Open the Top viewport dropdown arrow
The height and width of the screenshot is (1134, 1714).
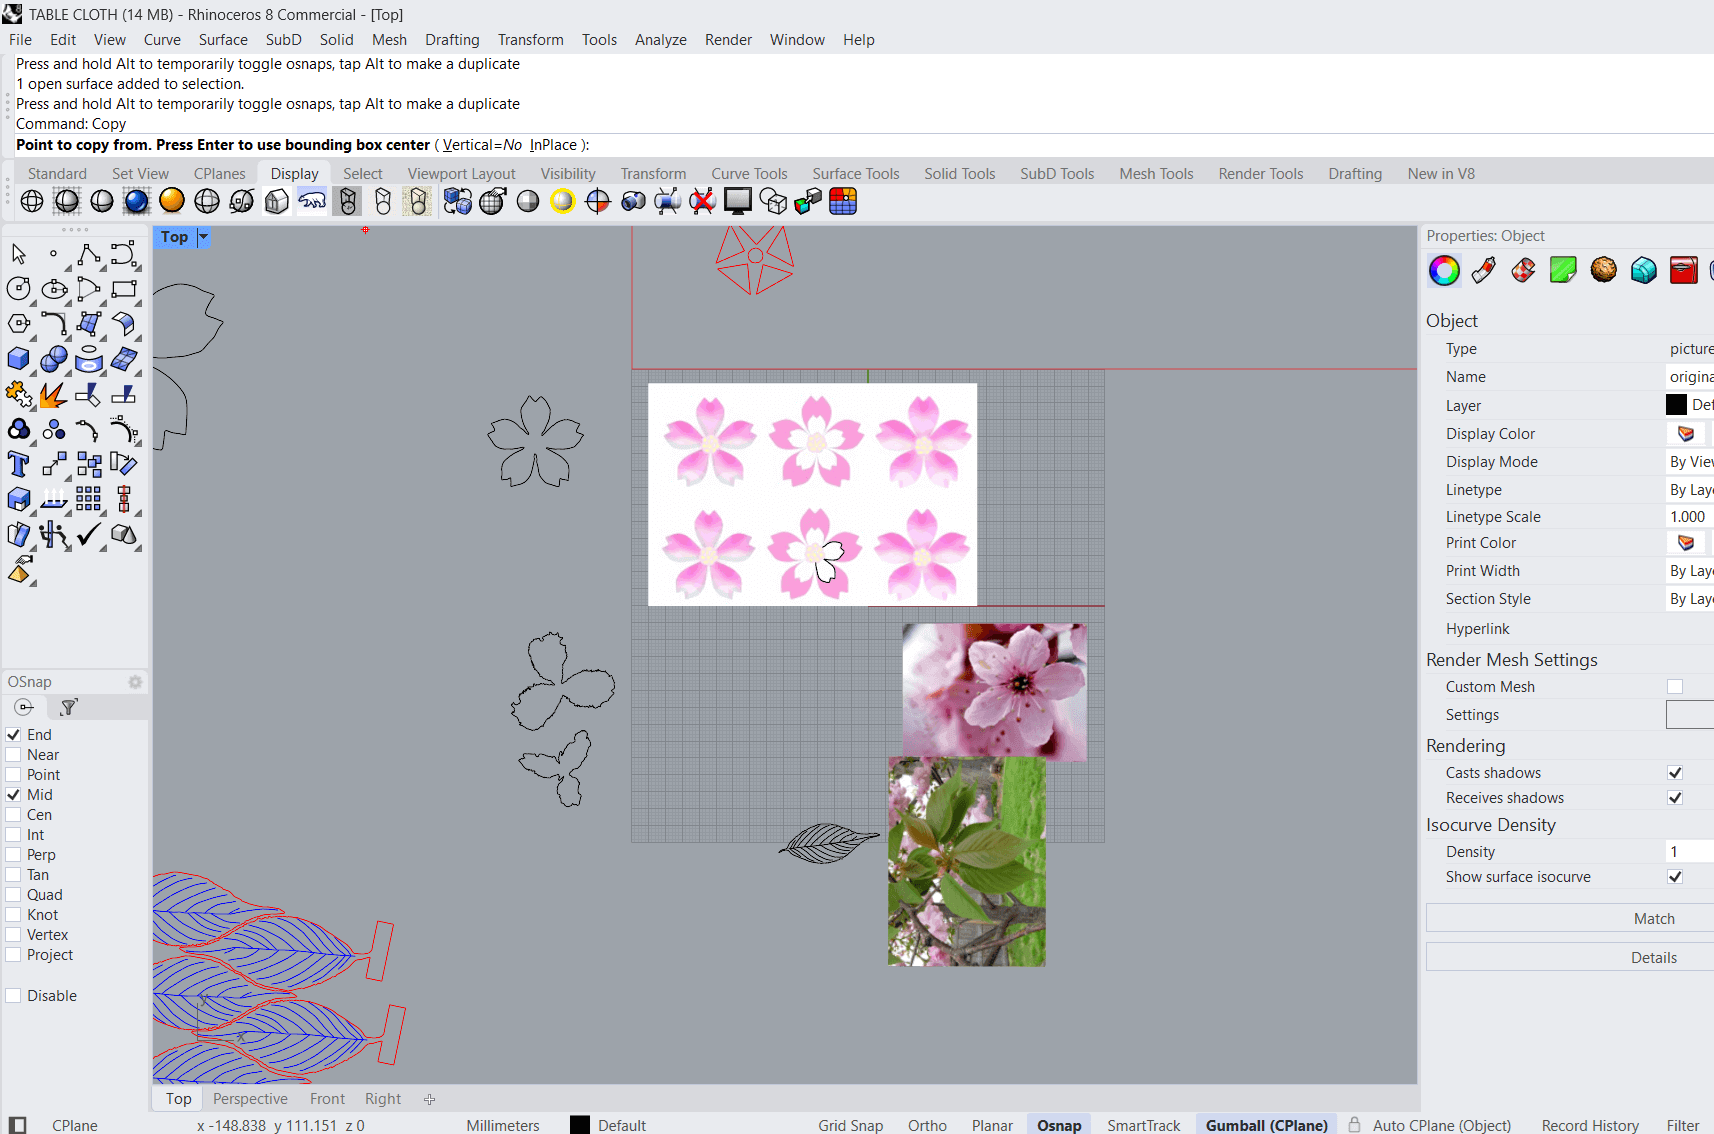pos(203,237)
